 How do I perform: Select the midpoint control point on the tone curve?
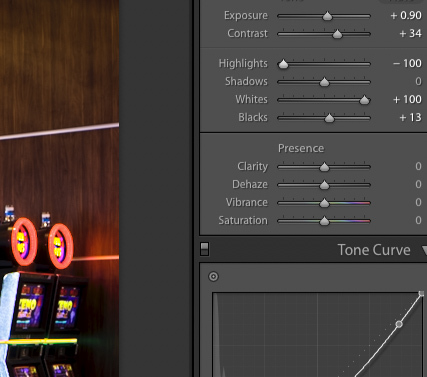(x=399, y=324)
